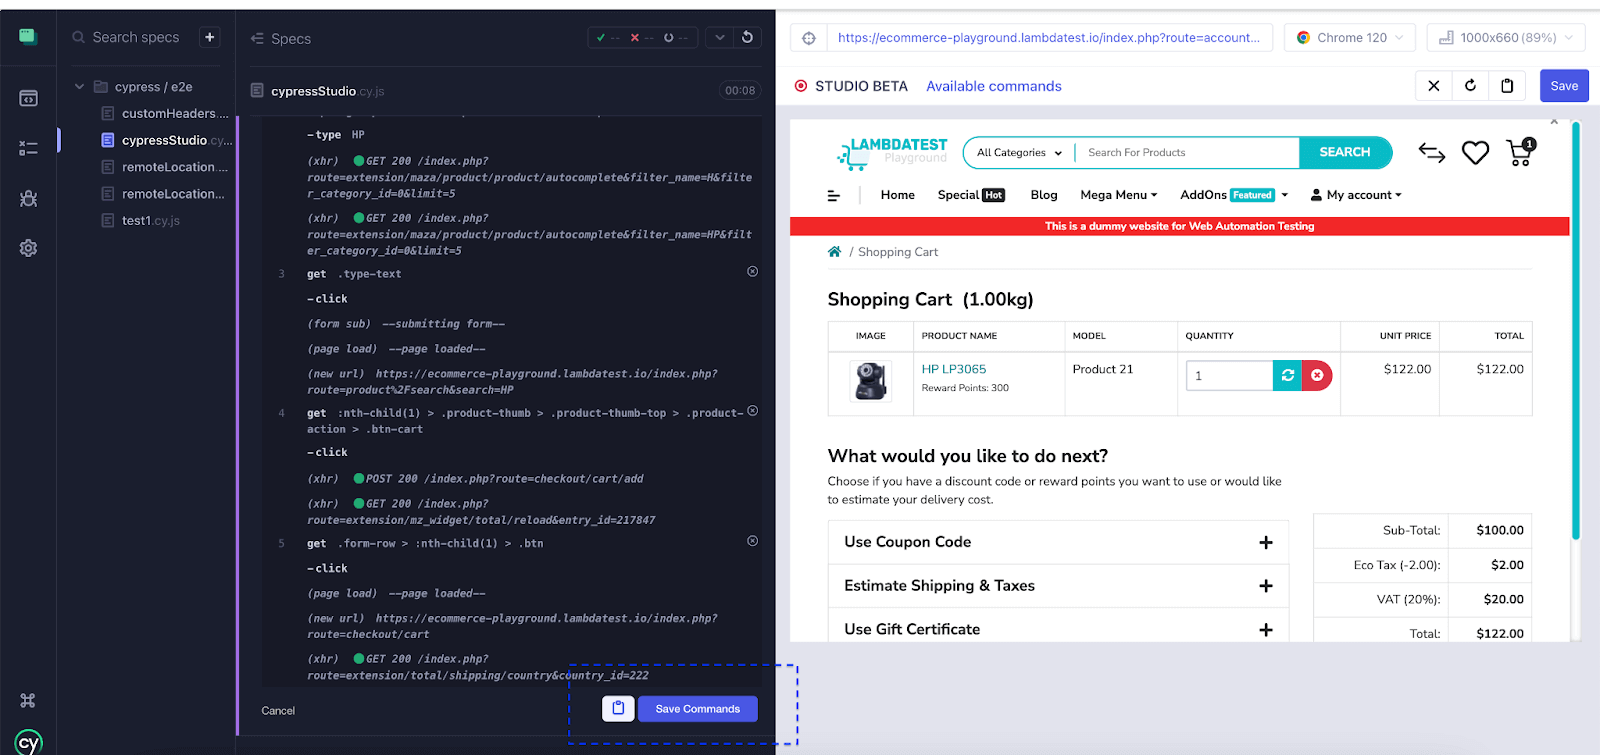Remove the 'get .form-row' studio command
The image size is (1600, 755).
point(752,541)
